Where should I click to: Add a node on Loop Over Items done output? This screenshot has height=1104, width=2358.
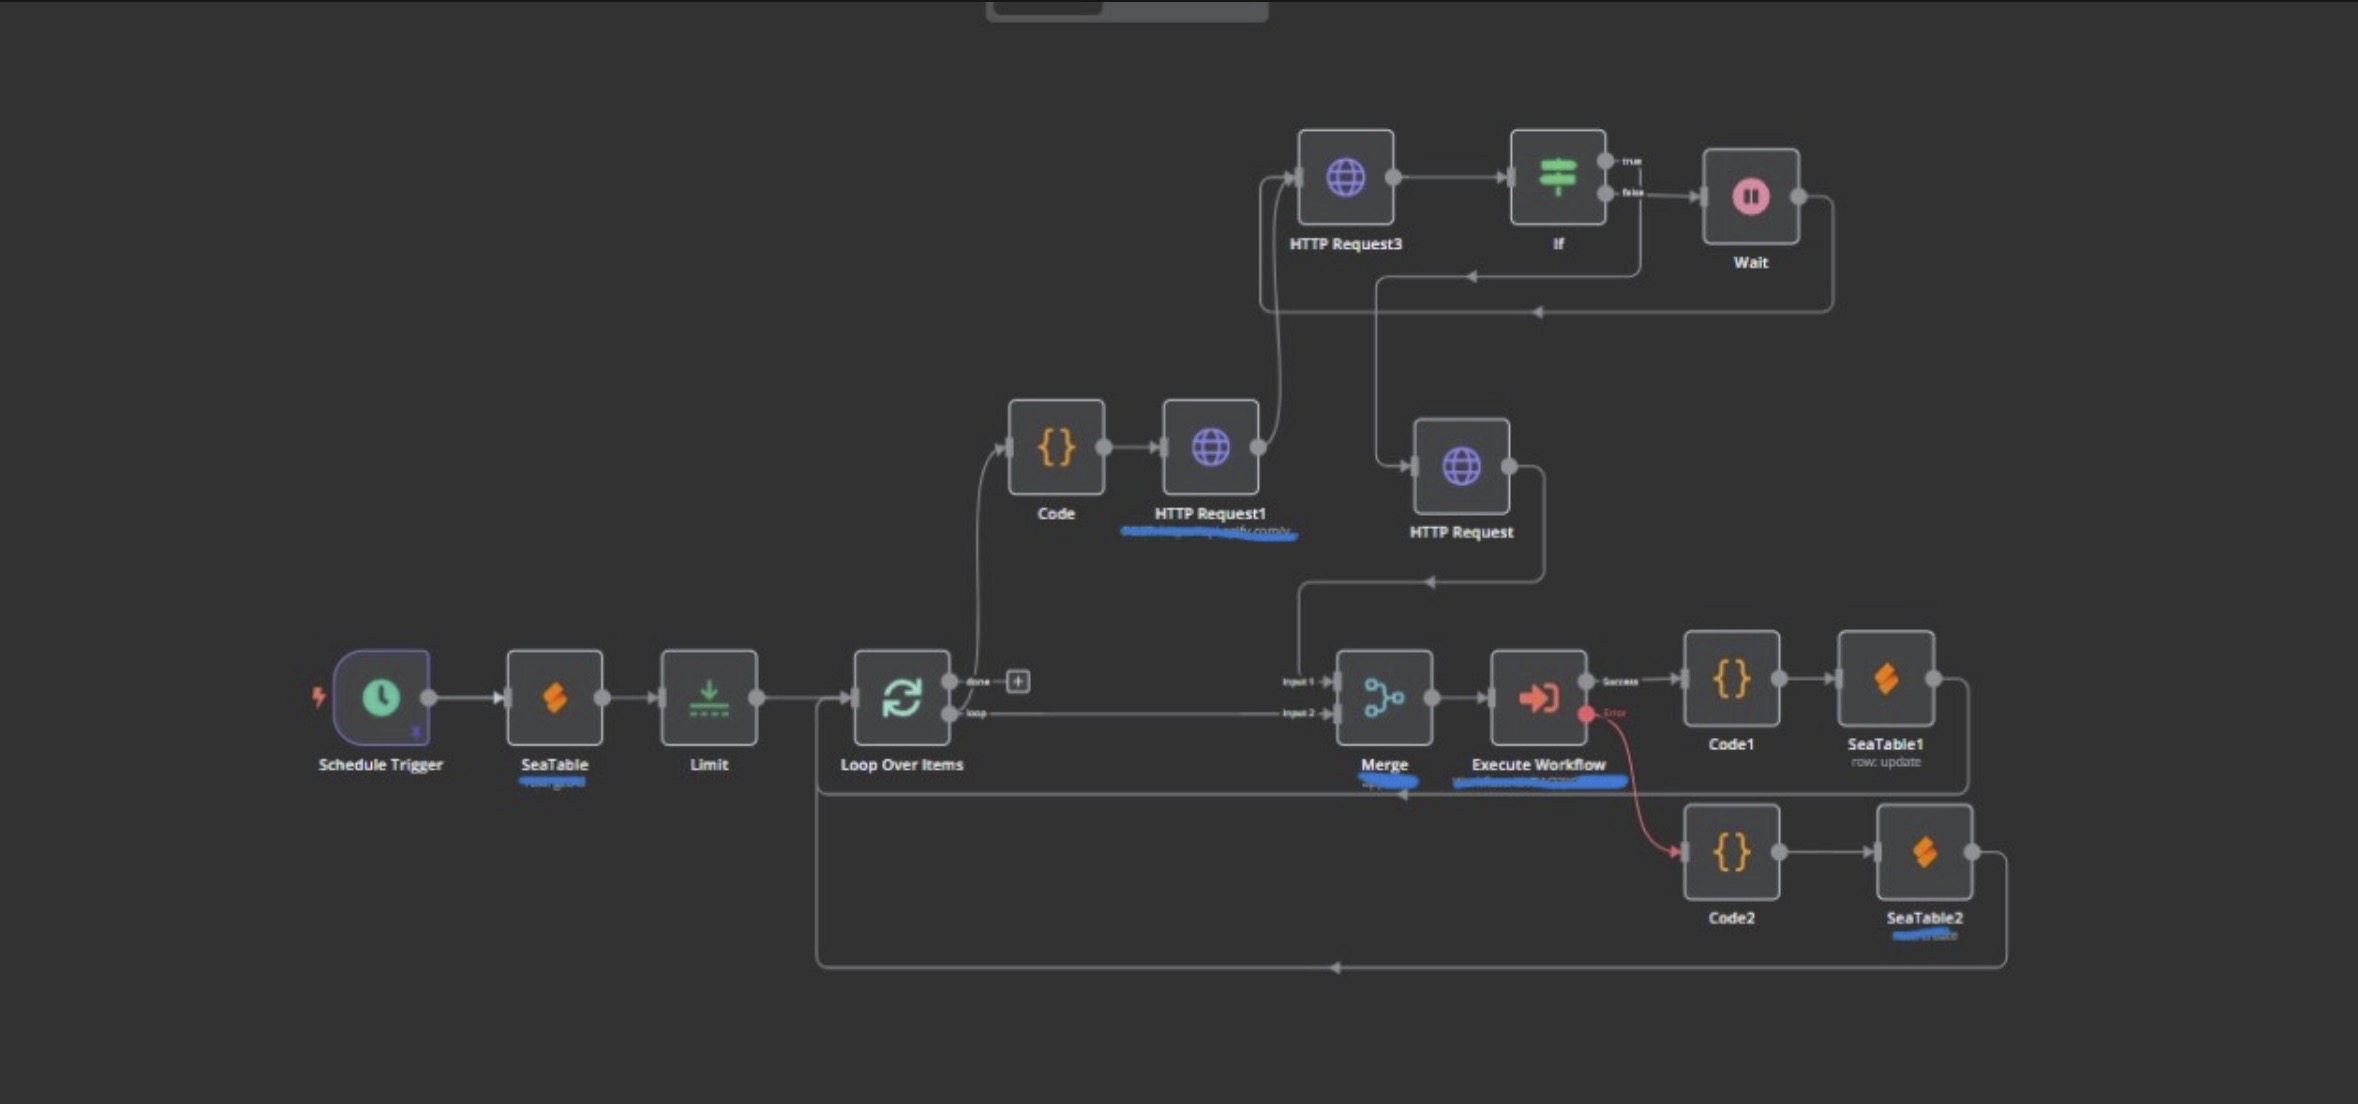[1018, 681]
